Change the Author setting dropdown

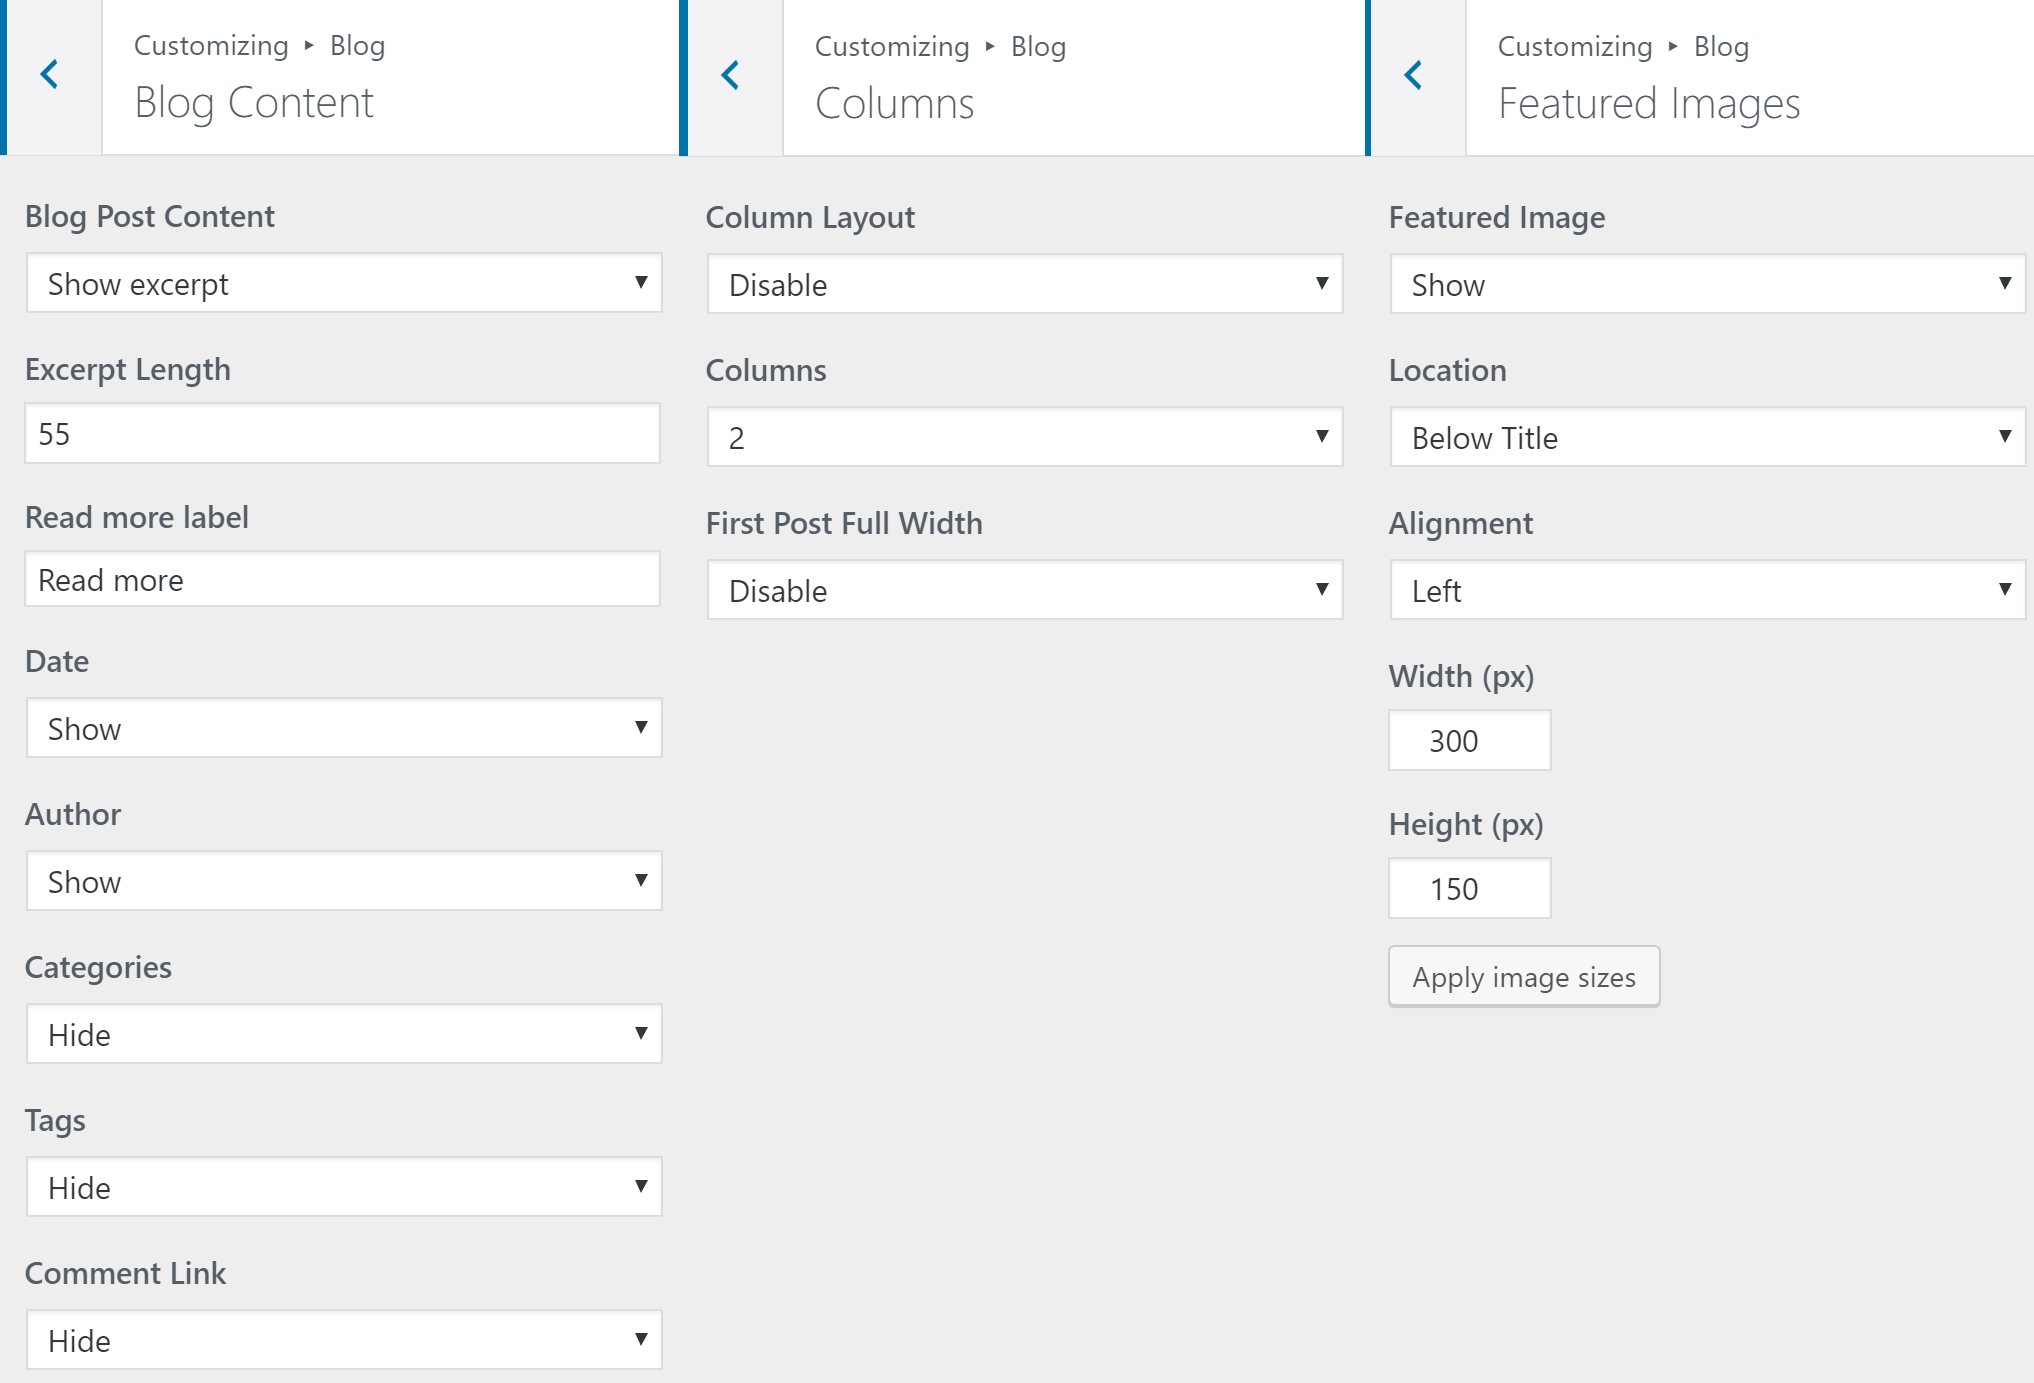pyautogui.click(x=343, y=881)
